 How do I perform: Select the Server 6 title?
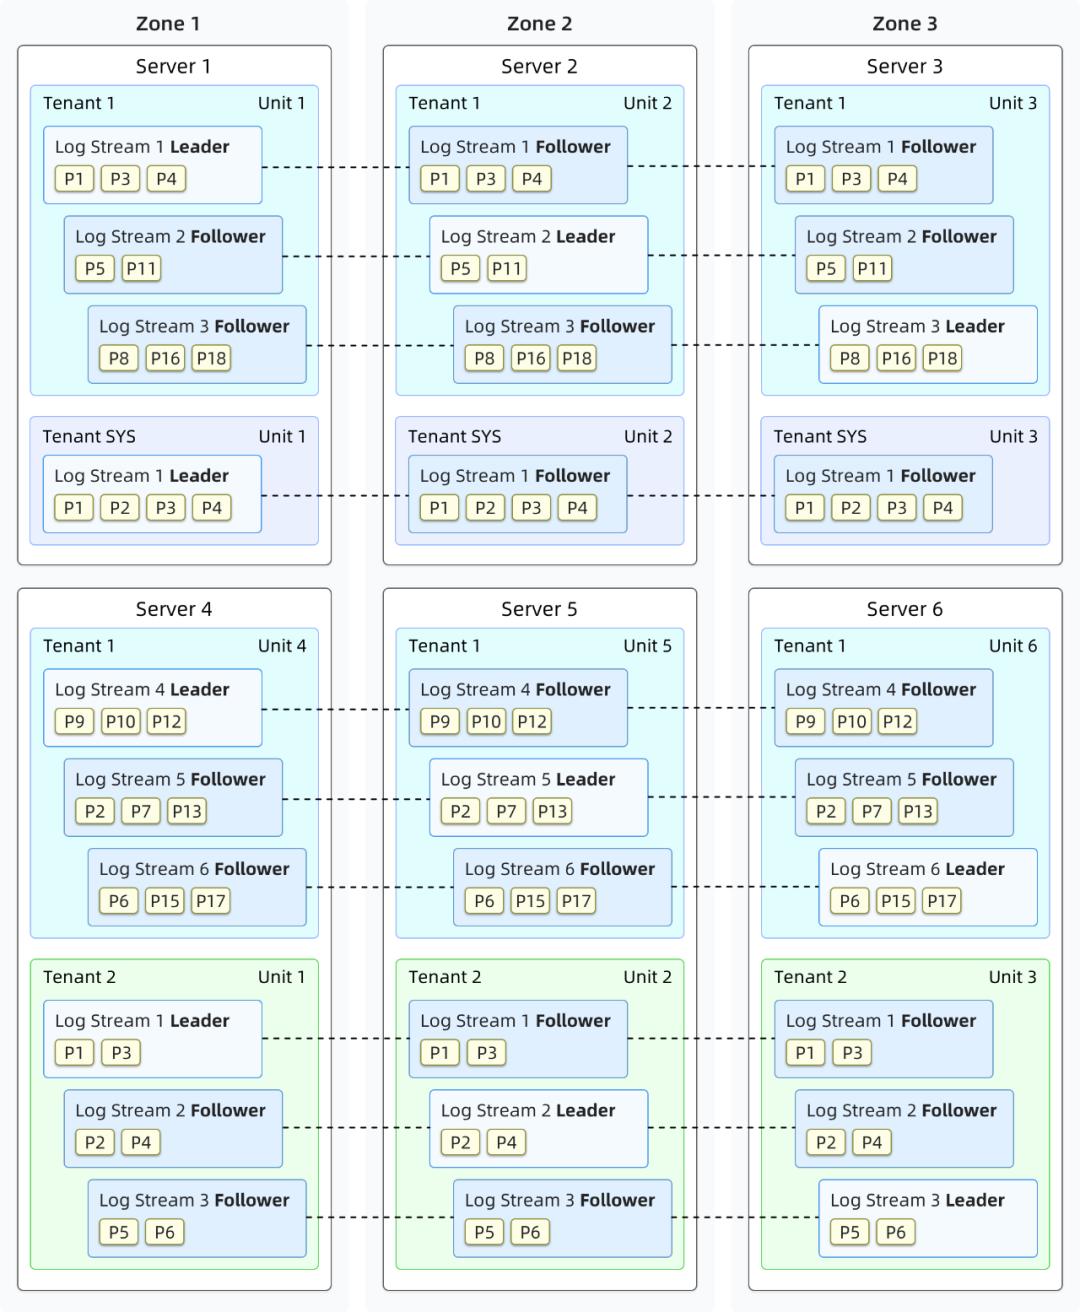pos(905,609)
